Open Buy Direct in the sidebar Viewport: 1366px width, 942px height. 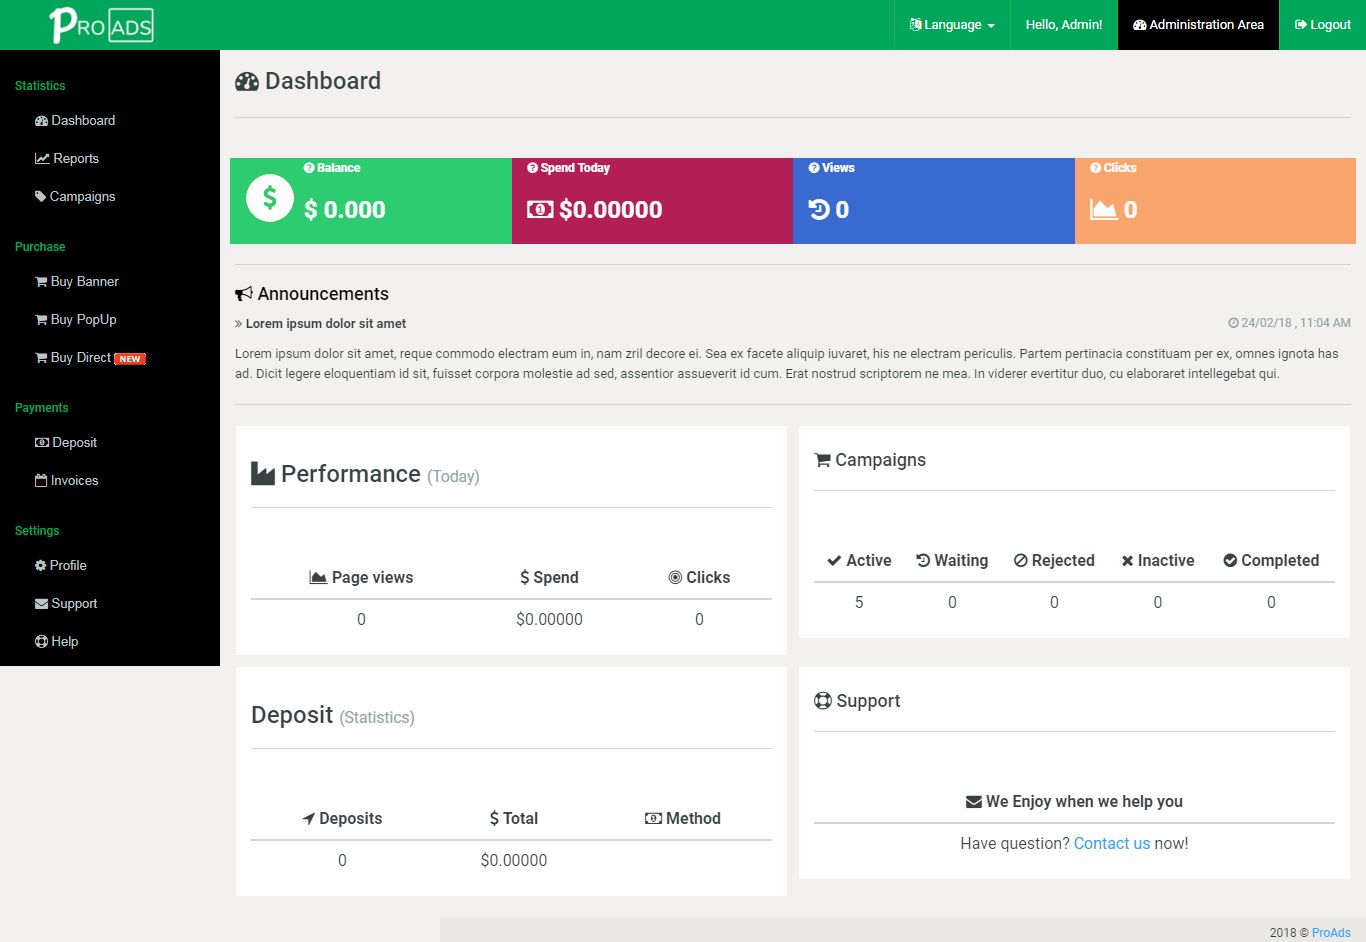[x=73, y=357]
